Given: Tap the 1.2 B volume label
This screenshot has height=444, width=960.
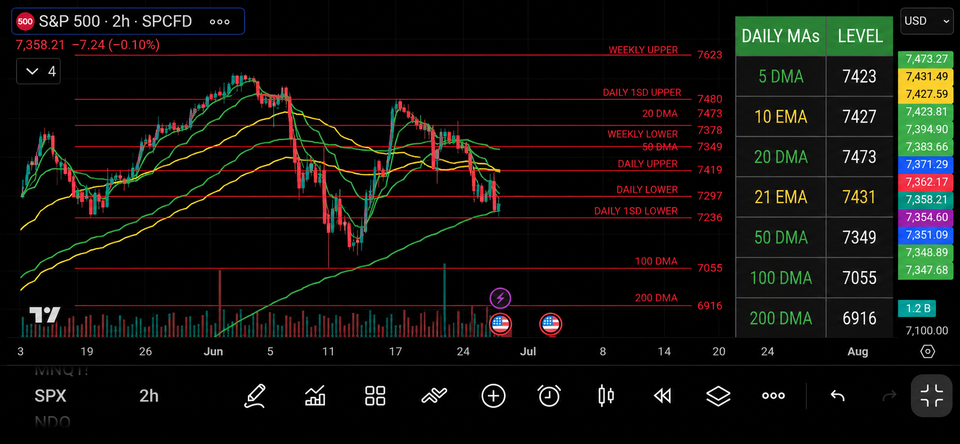Looking at the screenshot, I should (917, 309).
